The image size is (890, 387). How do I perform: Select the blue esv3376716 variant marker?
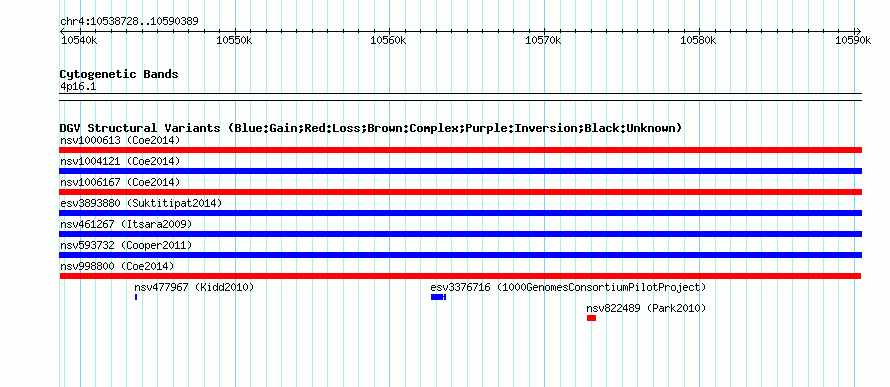(x=438, y=297)
